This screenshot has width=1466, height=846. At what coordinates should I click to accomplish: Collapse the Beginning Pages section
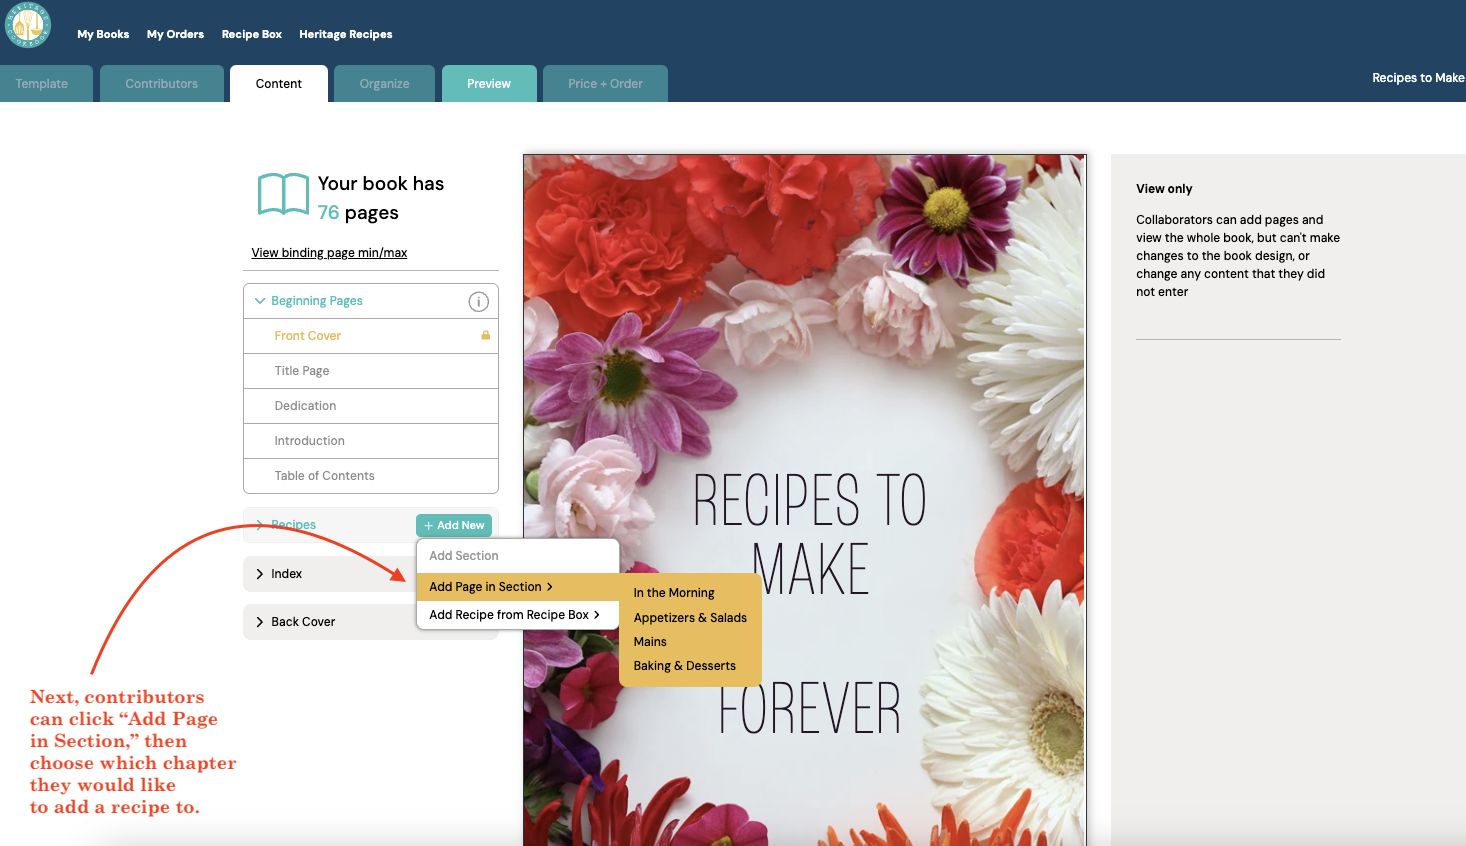(260, 300)
